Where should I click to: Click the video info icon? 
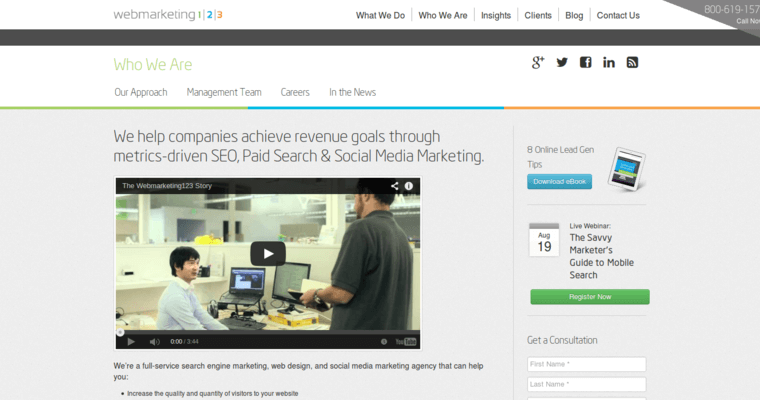pyautogui.click(x=409, y=186)
